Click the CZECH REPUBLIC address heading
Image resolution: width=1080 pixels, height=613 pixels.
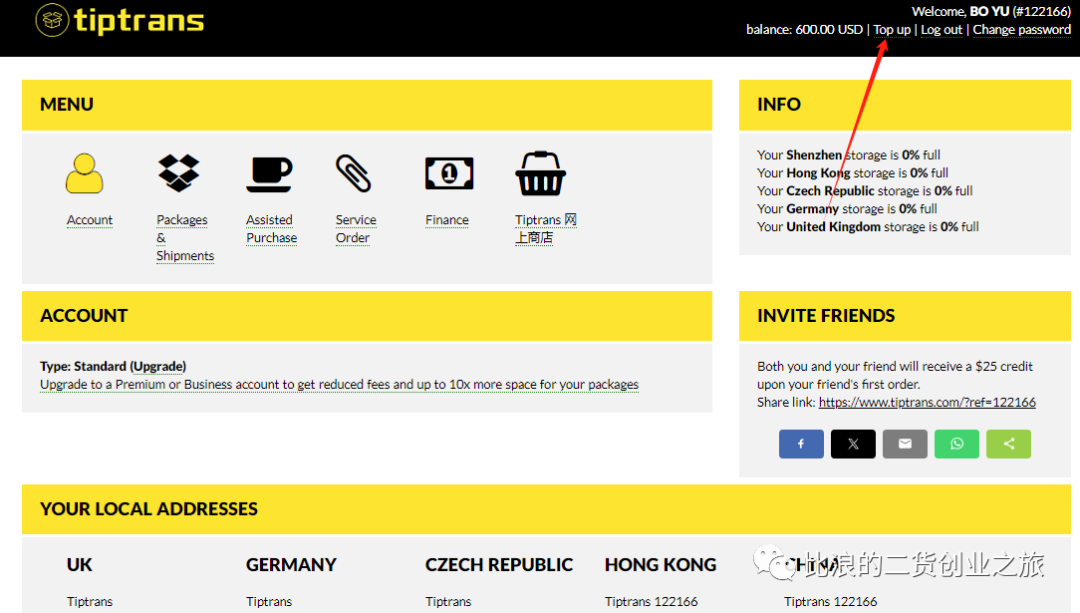click(499, 565)
